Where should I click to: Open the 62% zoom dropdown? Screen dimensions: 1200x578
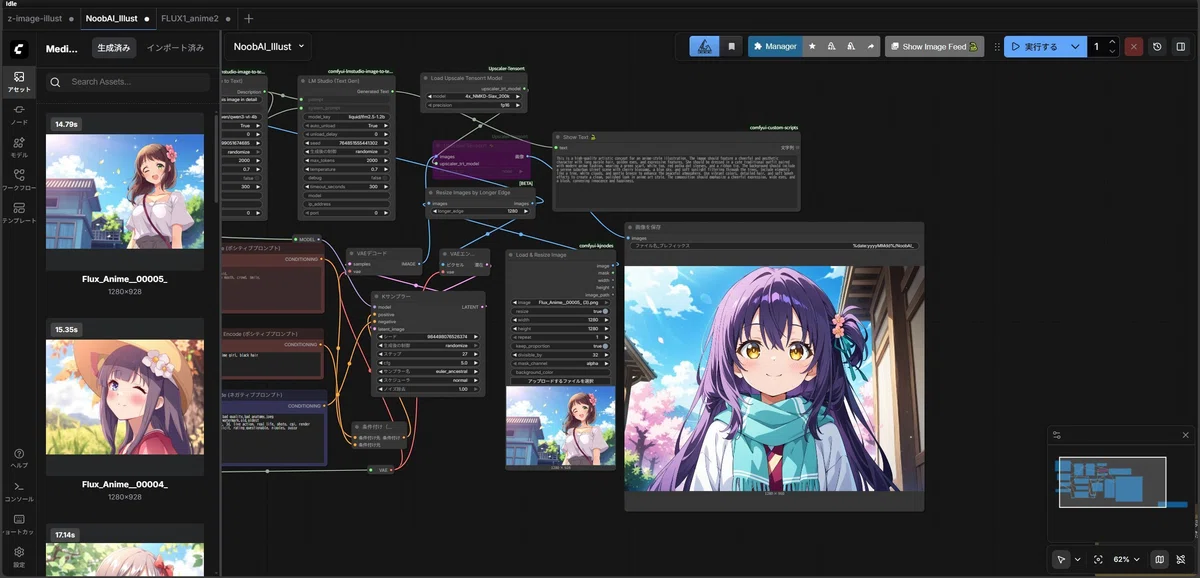tap(1125, 560)
